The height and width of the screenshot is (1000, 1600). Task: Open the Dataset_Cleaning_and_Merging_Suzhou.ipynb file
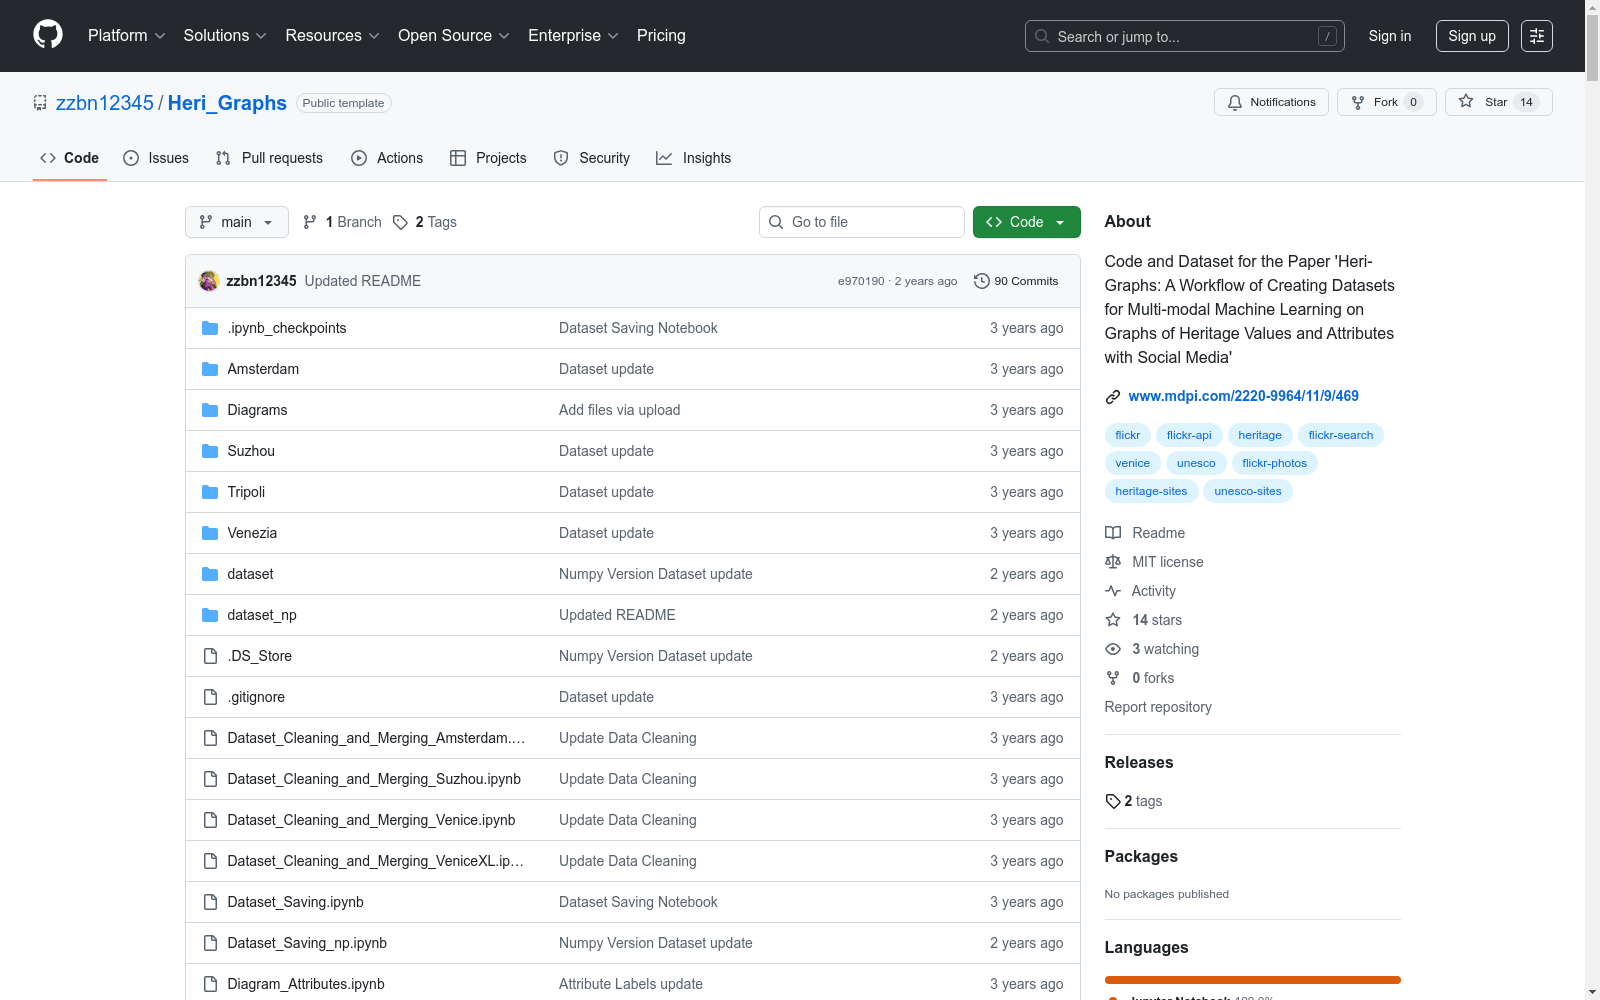coord(374,779)
